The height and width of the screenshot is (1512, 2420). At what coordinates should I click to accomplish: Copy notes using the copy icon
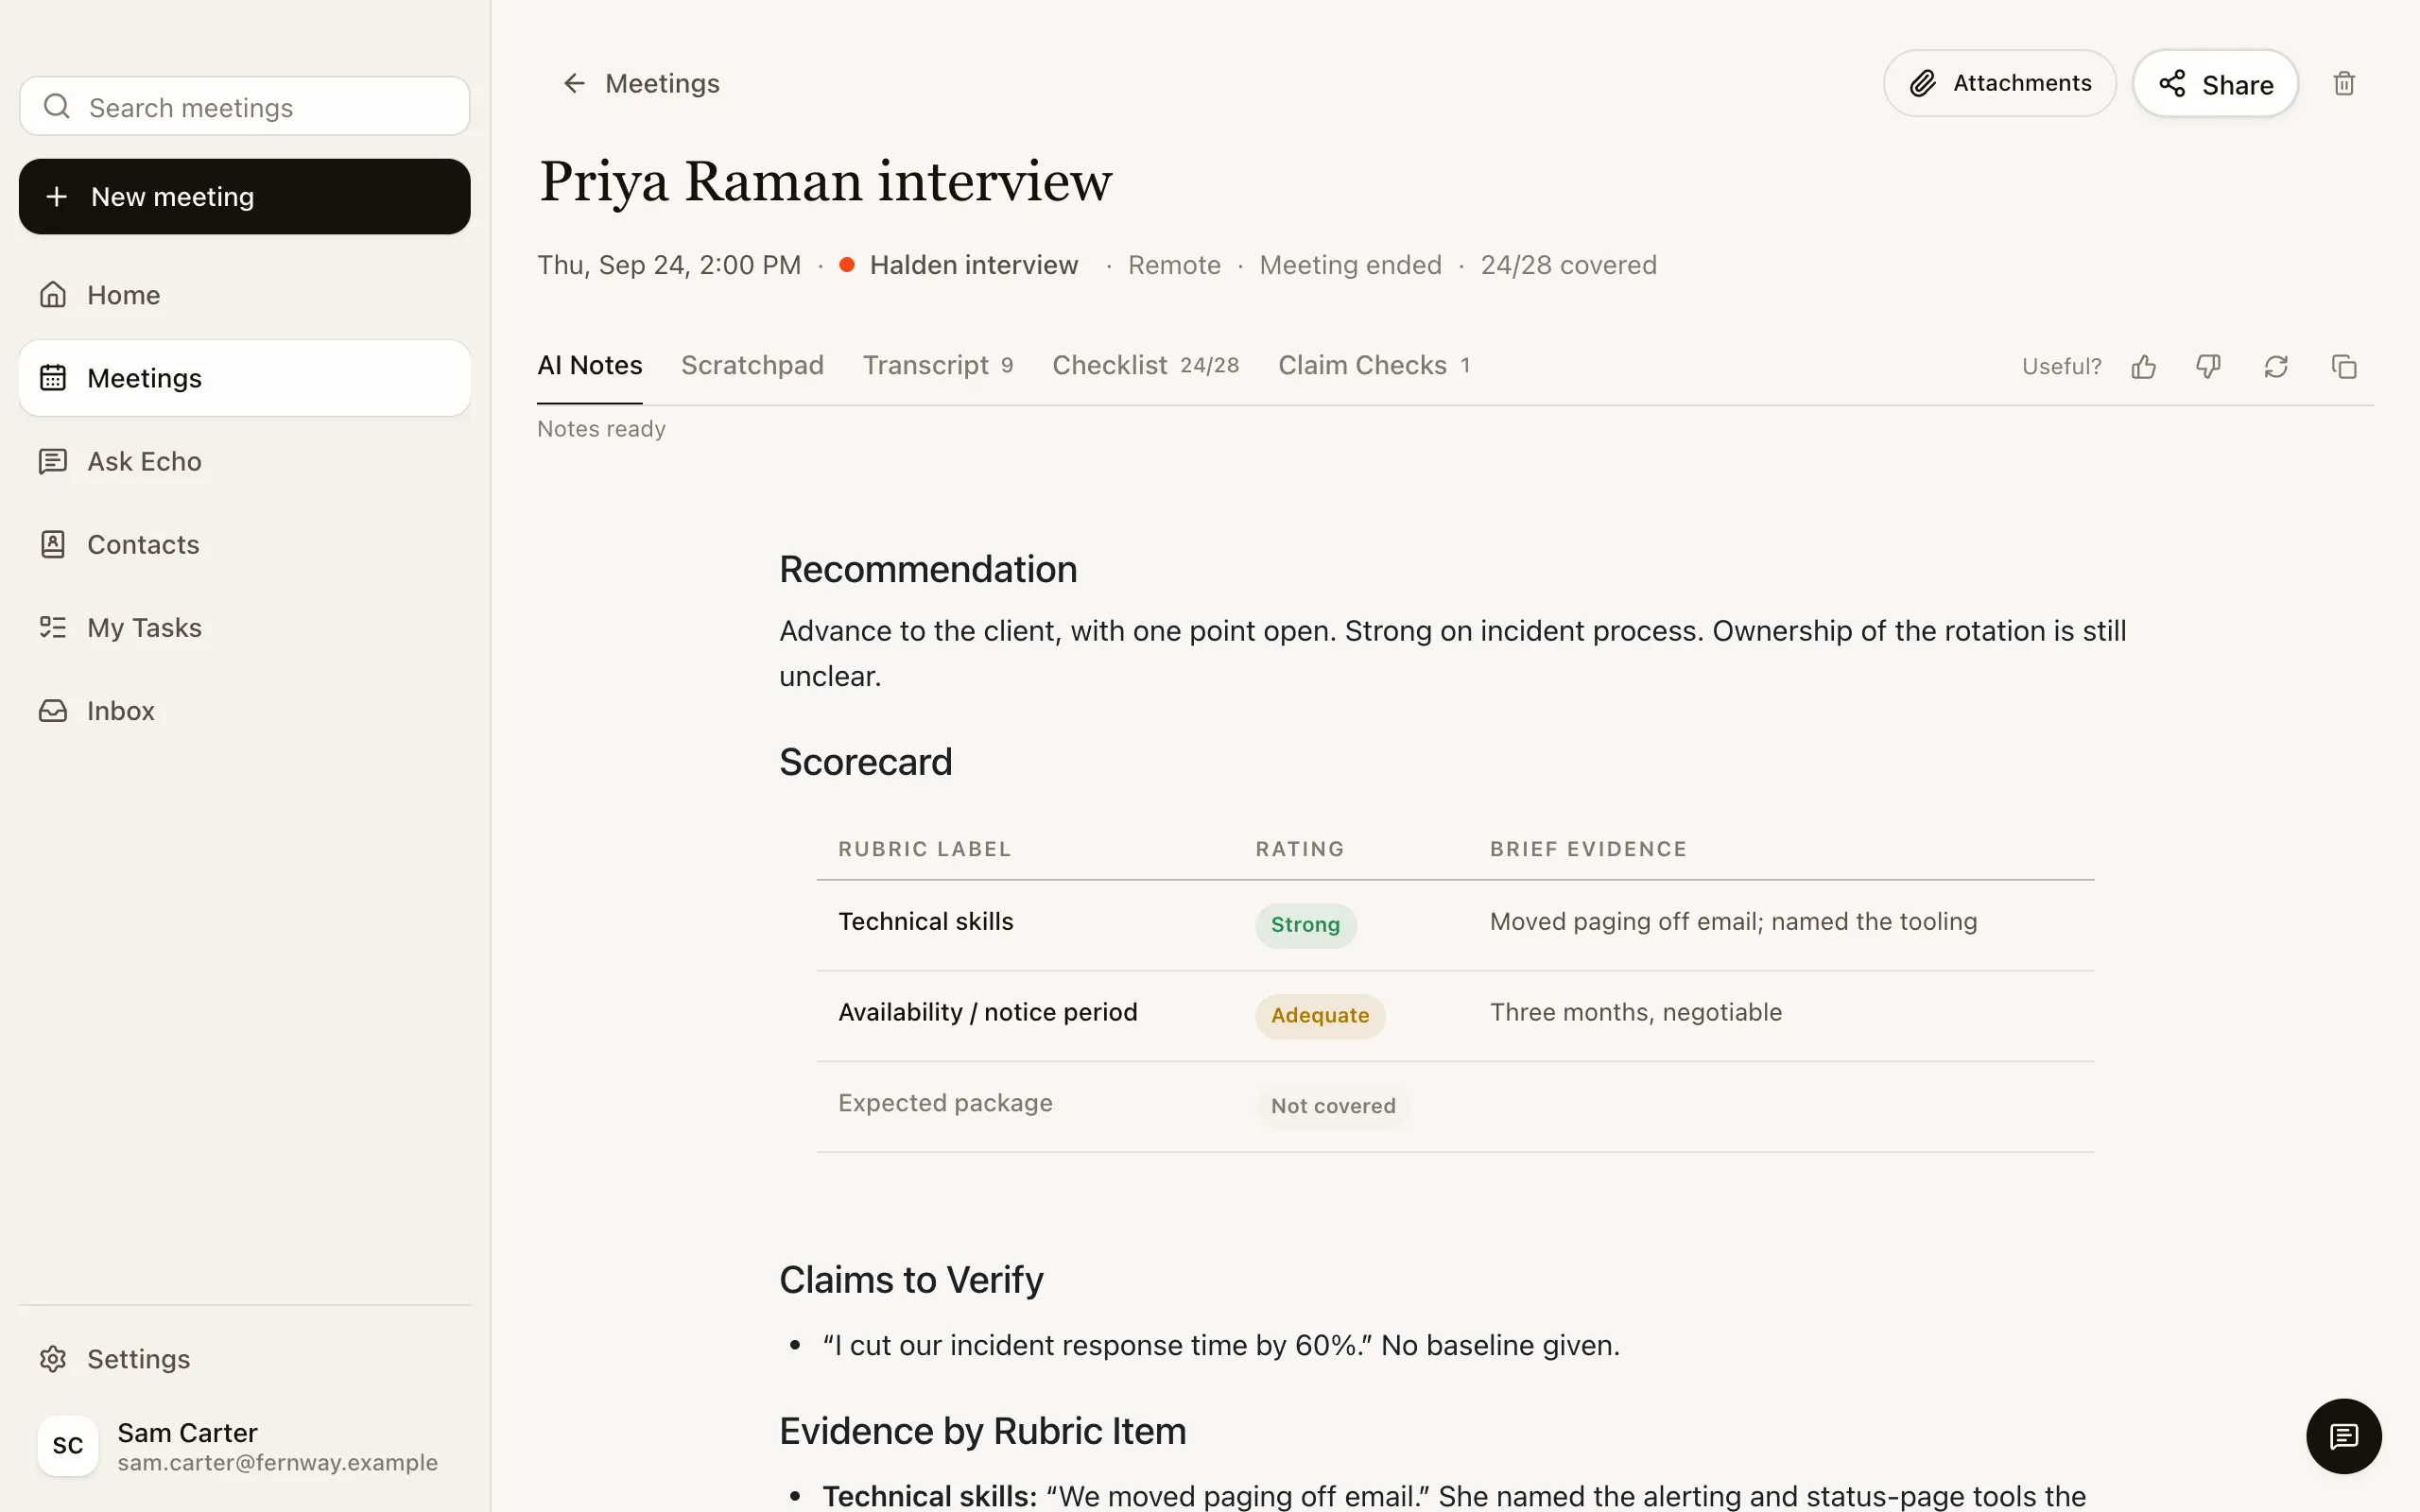(2344, 367)
